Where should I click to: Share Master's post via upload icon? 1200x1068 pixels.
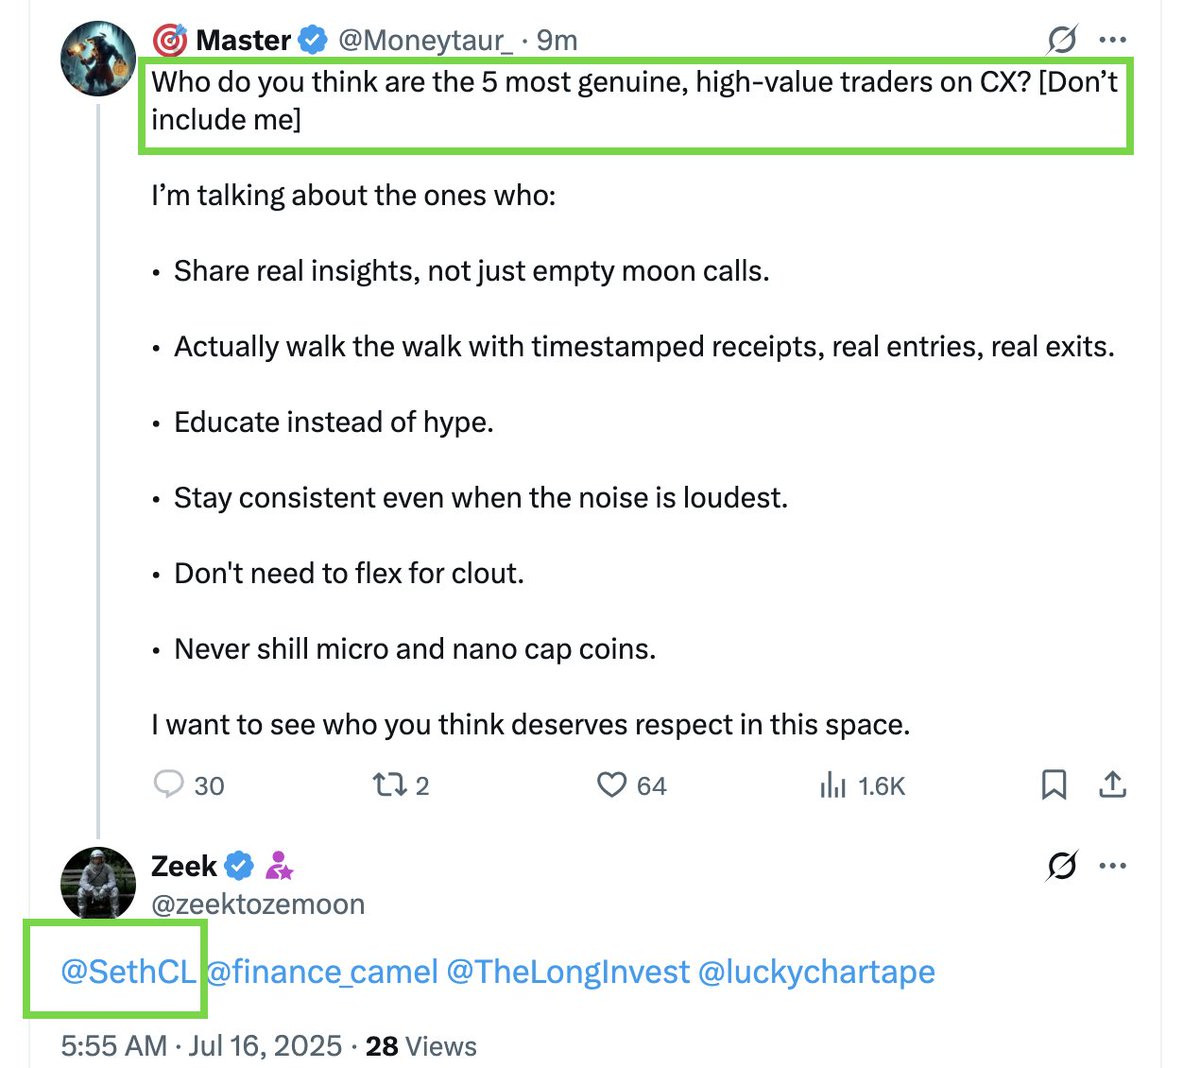pyautogui.click(x=1112, y=785)
